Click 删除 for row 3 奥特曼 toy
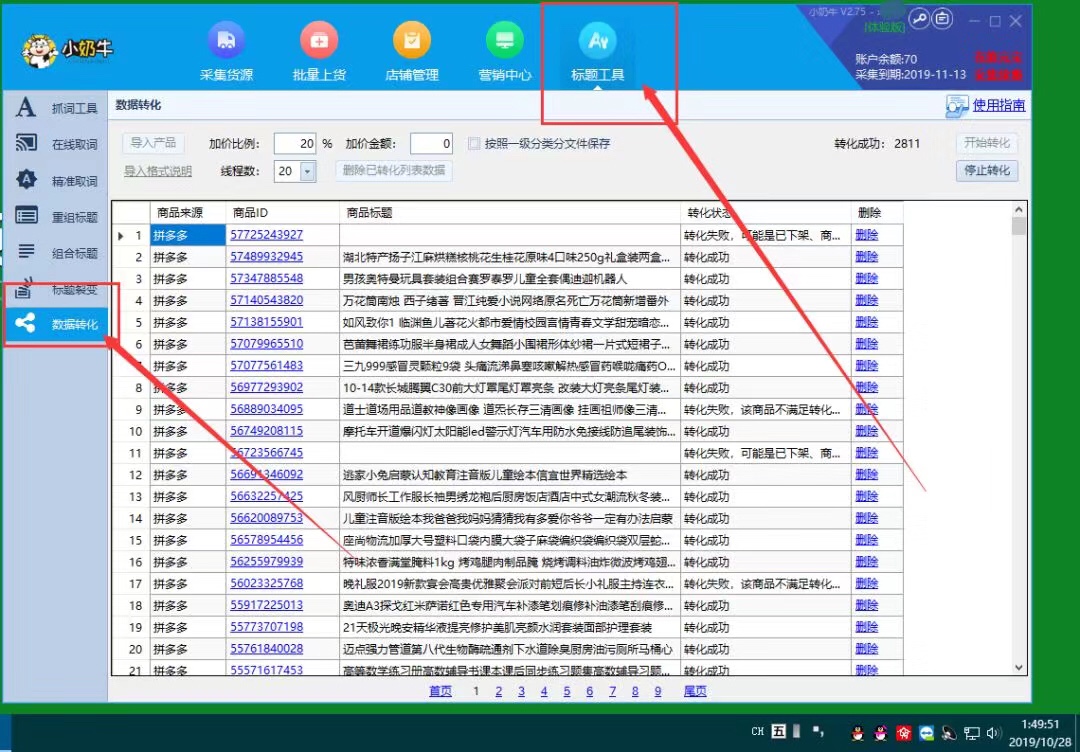 [866, 279]
